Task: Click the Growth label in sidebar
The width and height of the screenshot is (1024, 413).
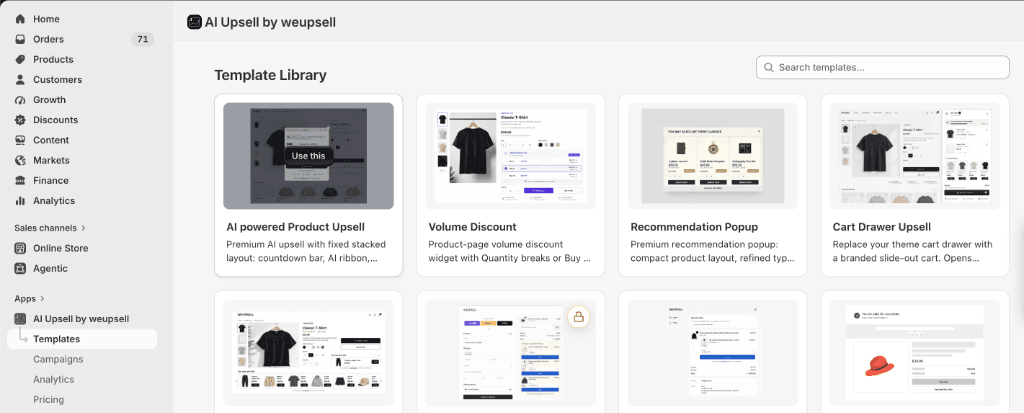Action: (50, 100)
